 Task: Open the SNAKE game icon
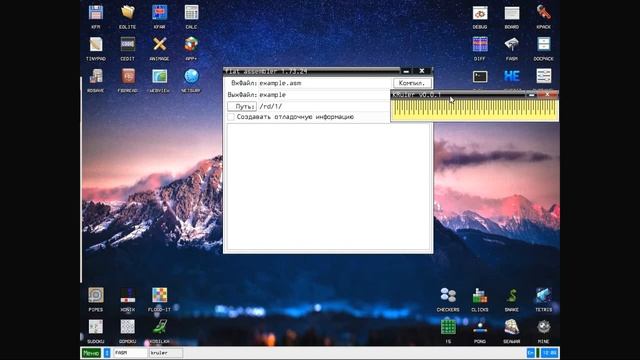pos(512,296)
